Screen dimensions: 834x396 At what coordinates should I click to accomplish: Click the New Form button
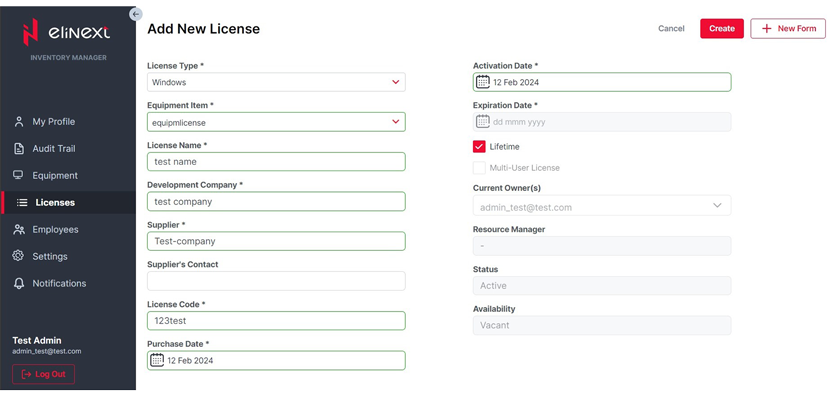[788, 29]
